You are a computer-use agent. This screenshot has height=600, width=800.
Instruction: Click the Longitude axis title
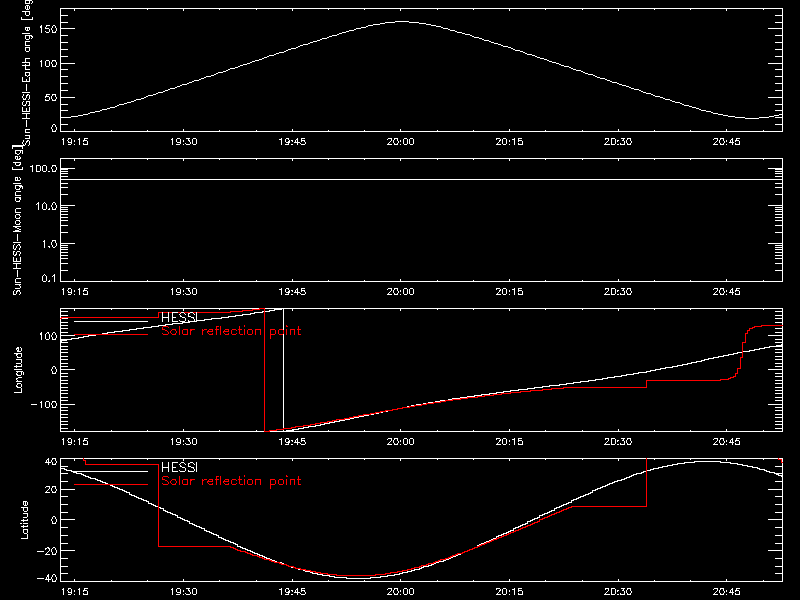(x=18, y=370)
